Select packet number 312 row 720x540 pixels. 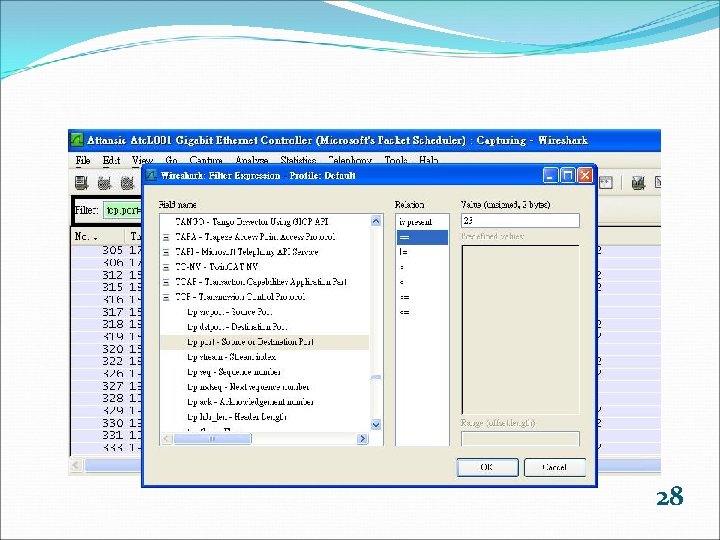107,275
